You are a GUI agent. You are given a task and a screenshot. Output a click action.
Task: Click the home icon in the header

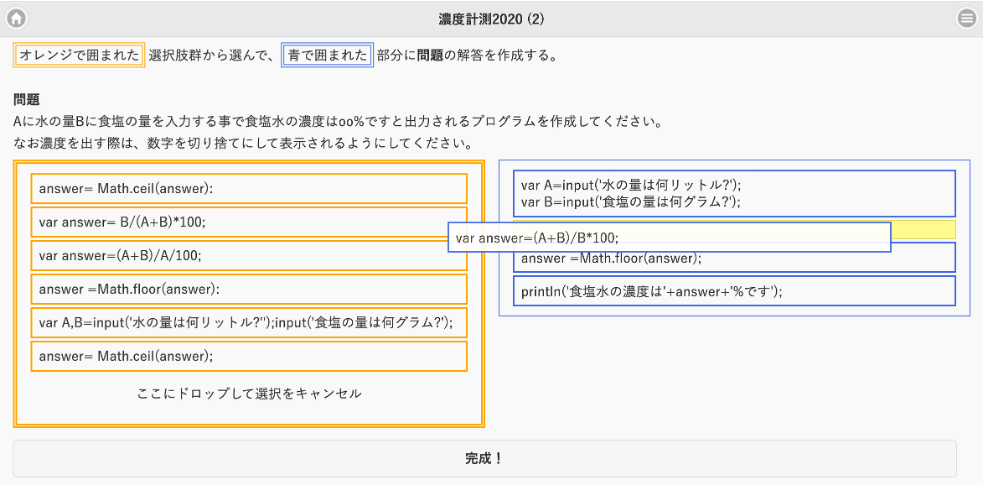click(x=16, y=18)
